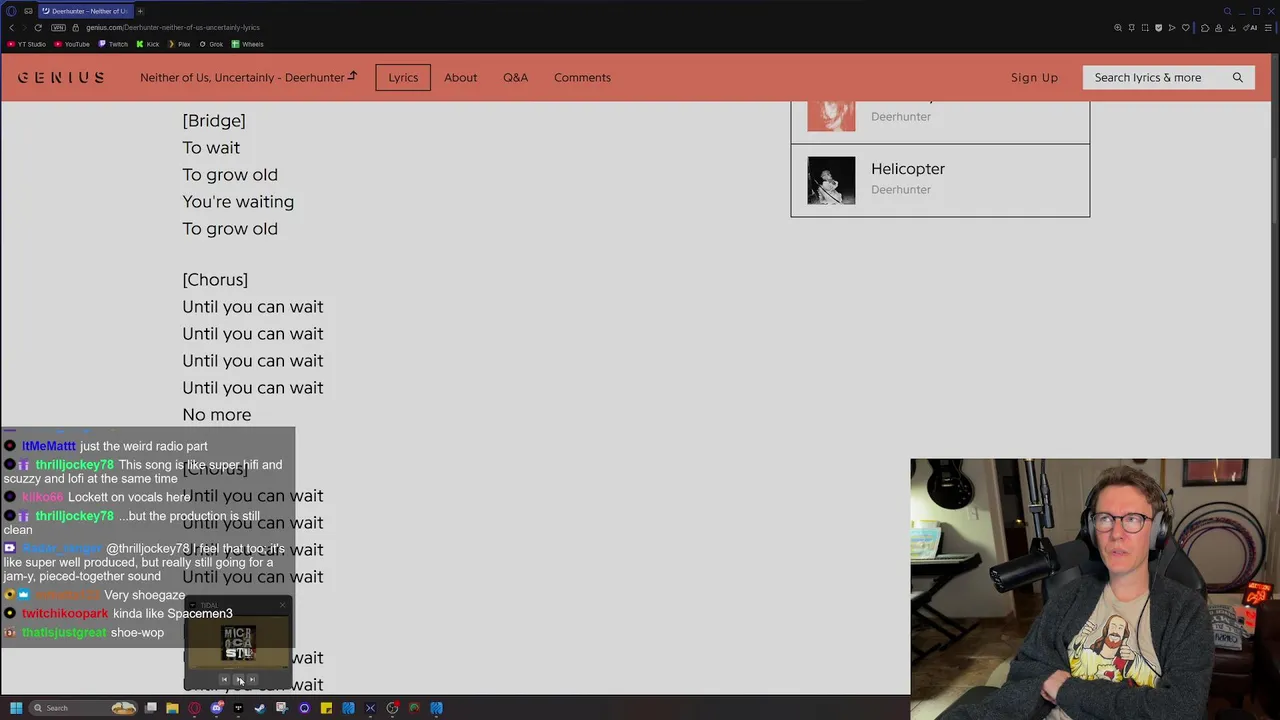Open the account profile icon
The height and width of the screenshot is (720, 1280).
[x=1219, y=28]
